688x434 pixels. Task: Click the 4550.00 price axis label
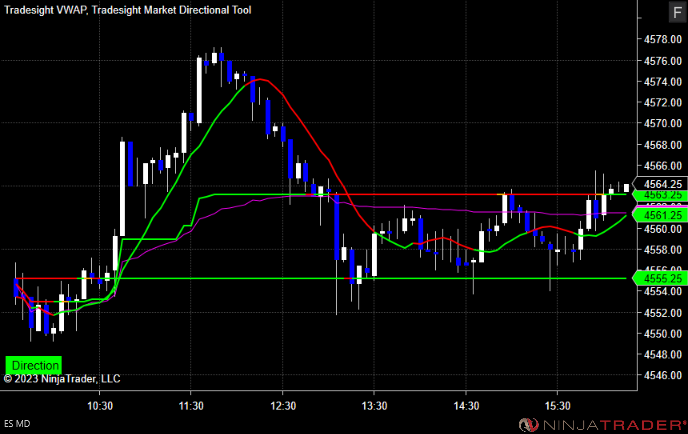pos(663,334)
